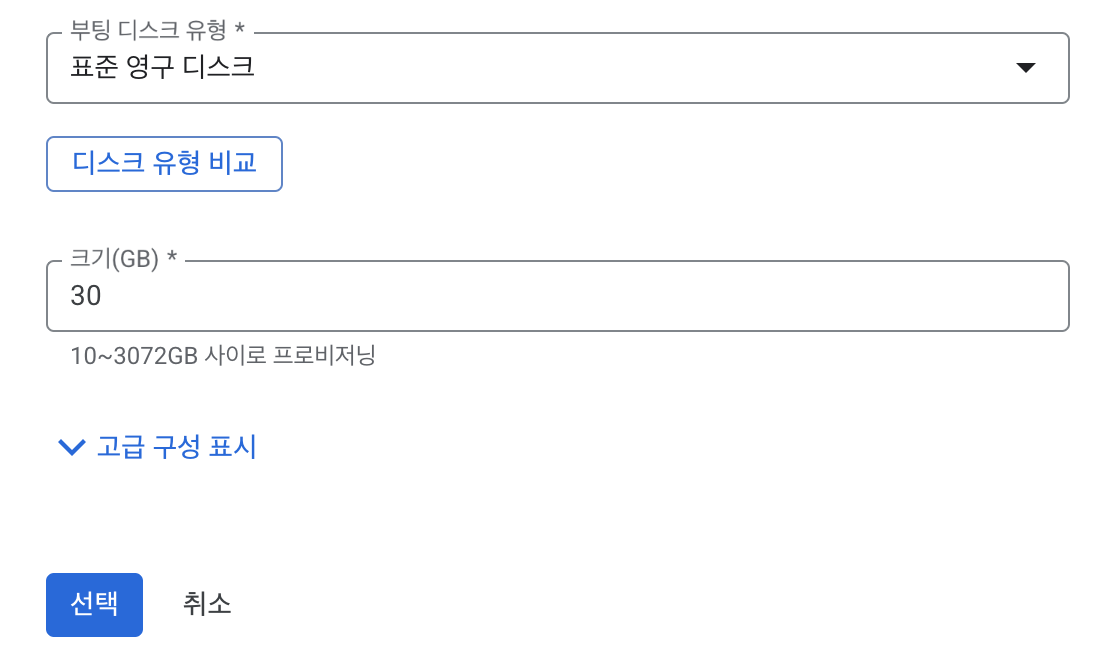Dismiss the changes by clicking 취소
Viewport: 1116px width, 664px height.
(207, 604)
